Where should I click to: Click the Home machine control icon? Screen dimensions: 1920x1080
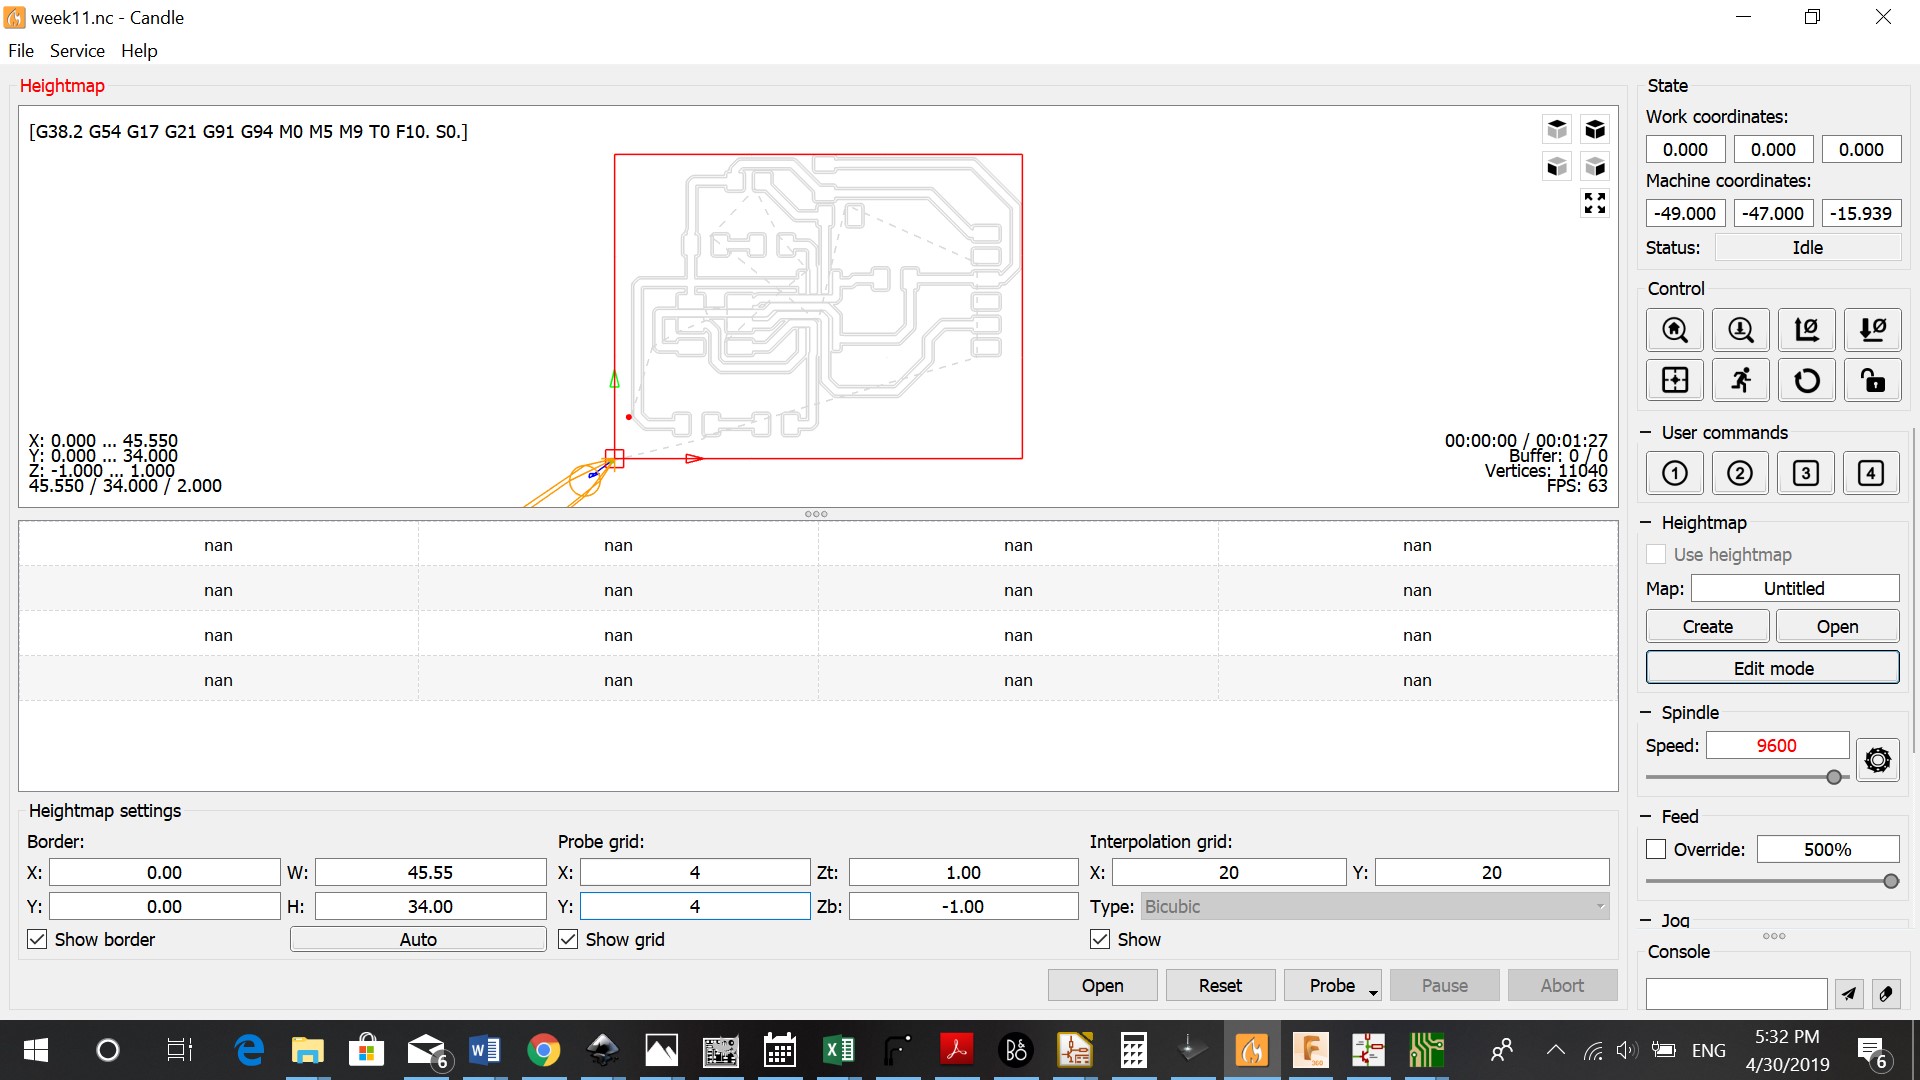1675,330
